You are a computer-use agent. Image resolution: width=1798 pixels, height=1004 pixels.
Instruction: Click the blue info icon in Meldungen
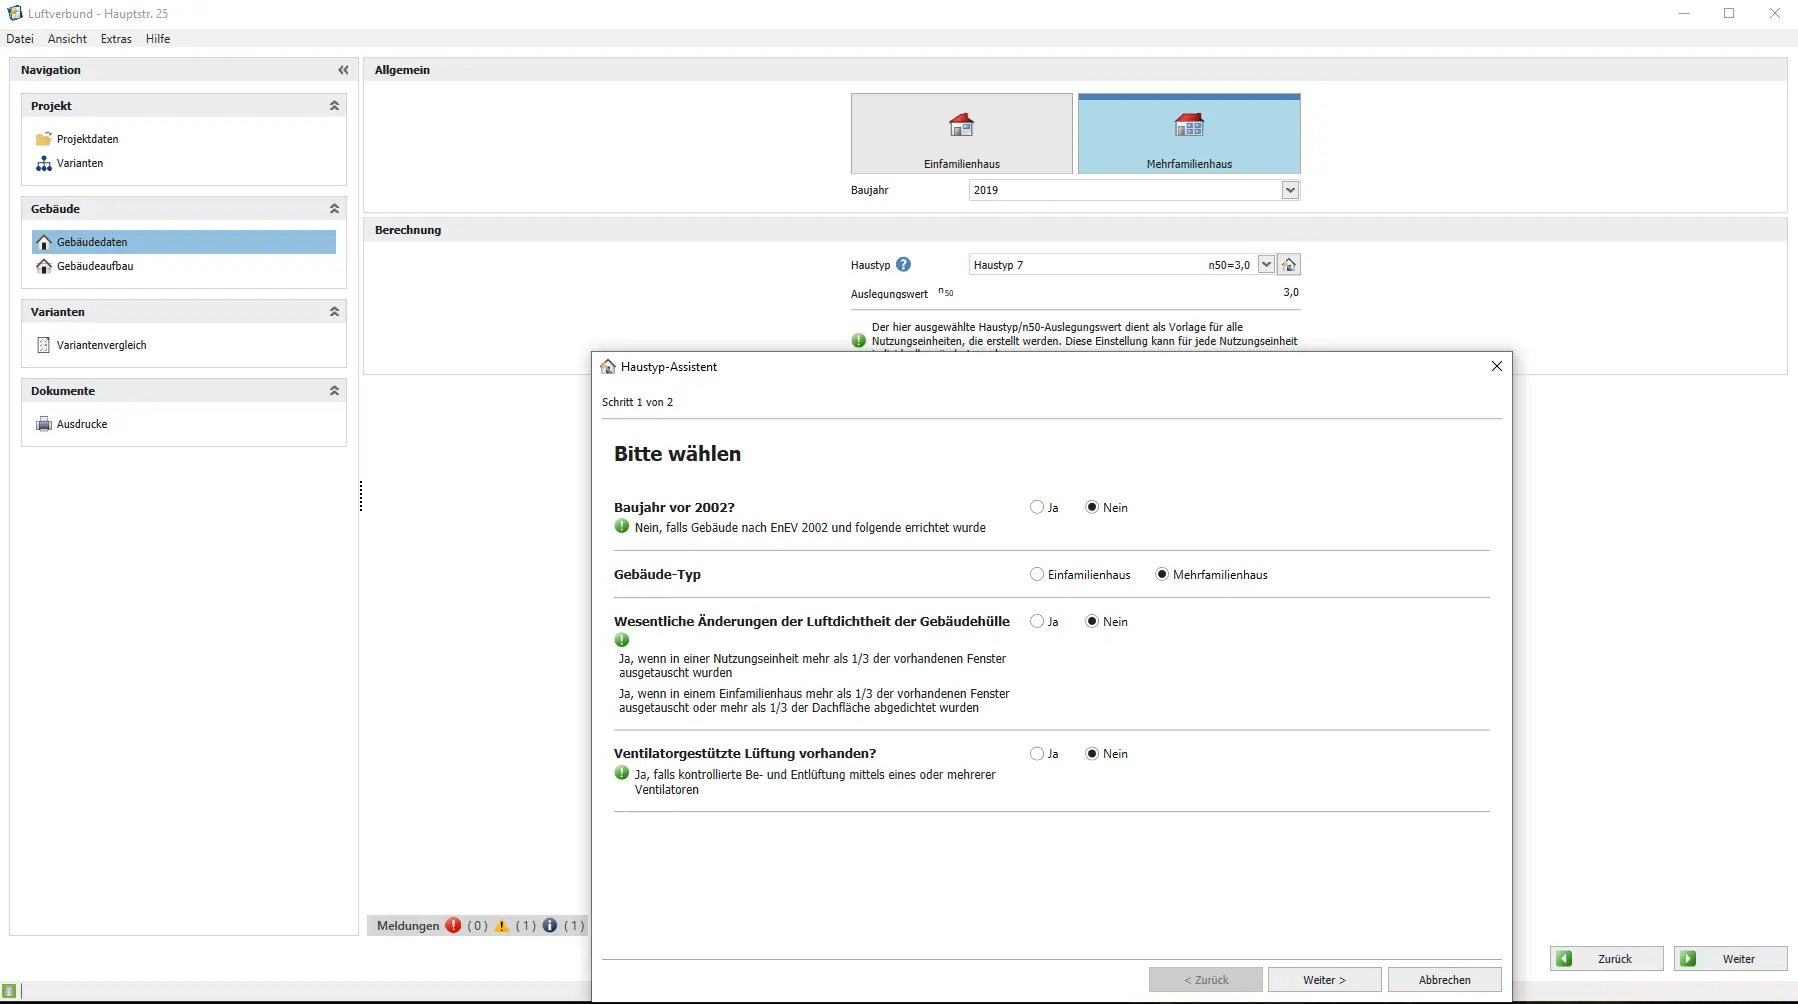pyautogui.click(x=550, y=926)
